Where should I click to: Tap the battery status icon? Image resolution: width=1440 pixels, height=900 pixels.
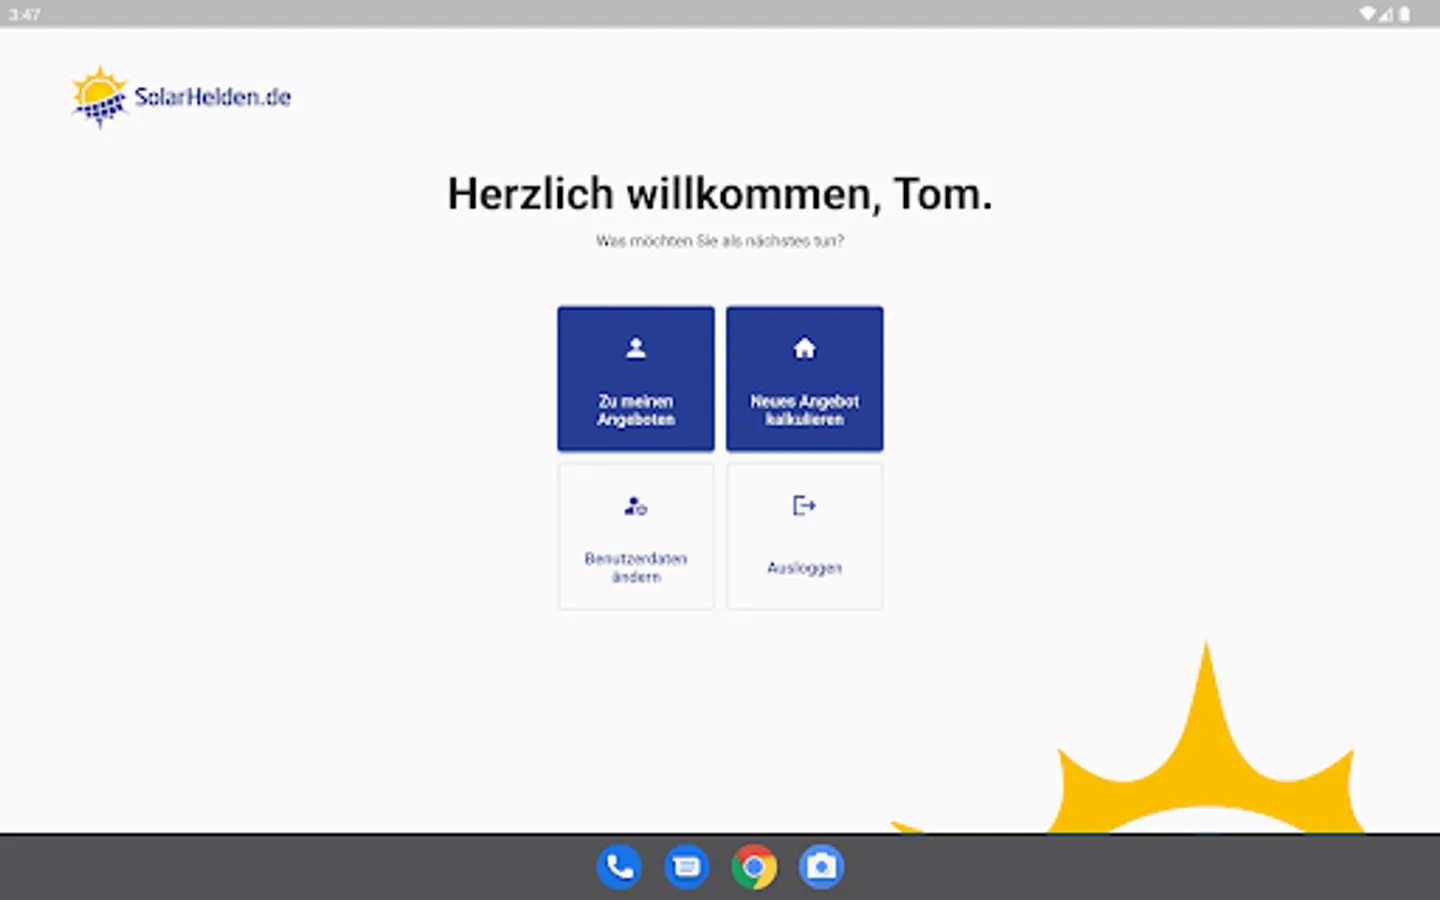1405,14
